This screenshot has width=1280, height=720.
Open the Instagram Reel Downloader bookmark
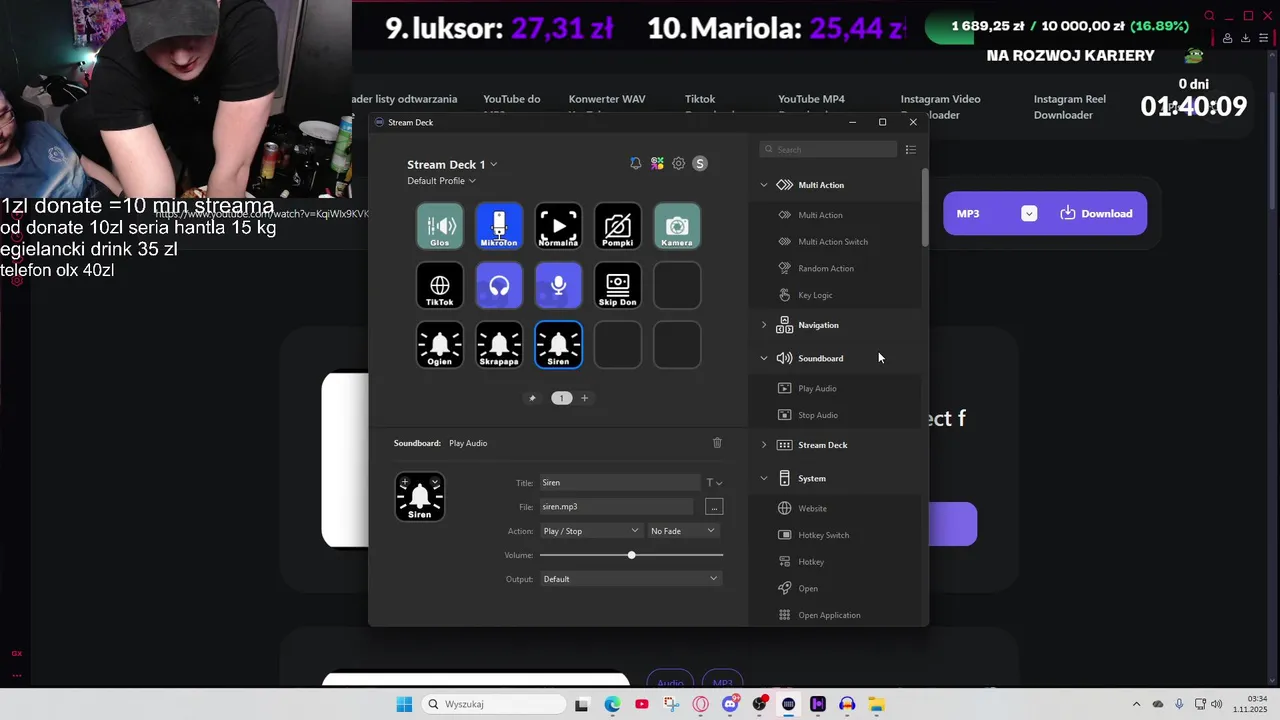[1070, 107]
